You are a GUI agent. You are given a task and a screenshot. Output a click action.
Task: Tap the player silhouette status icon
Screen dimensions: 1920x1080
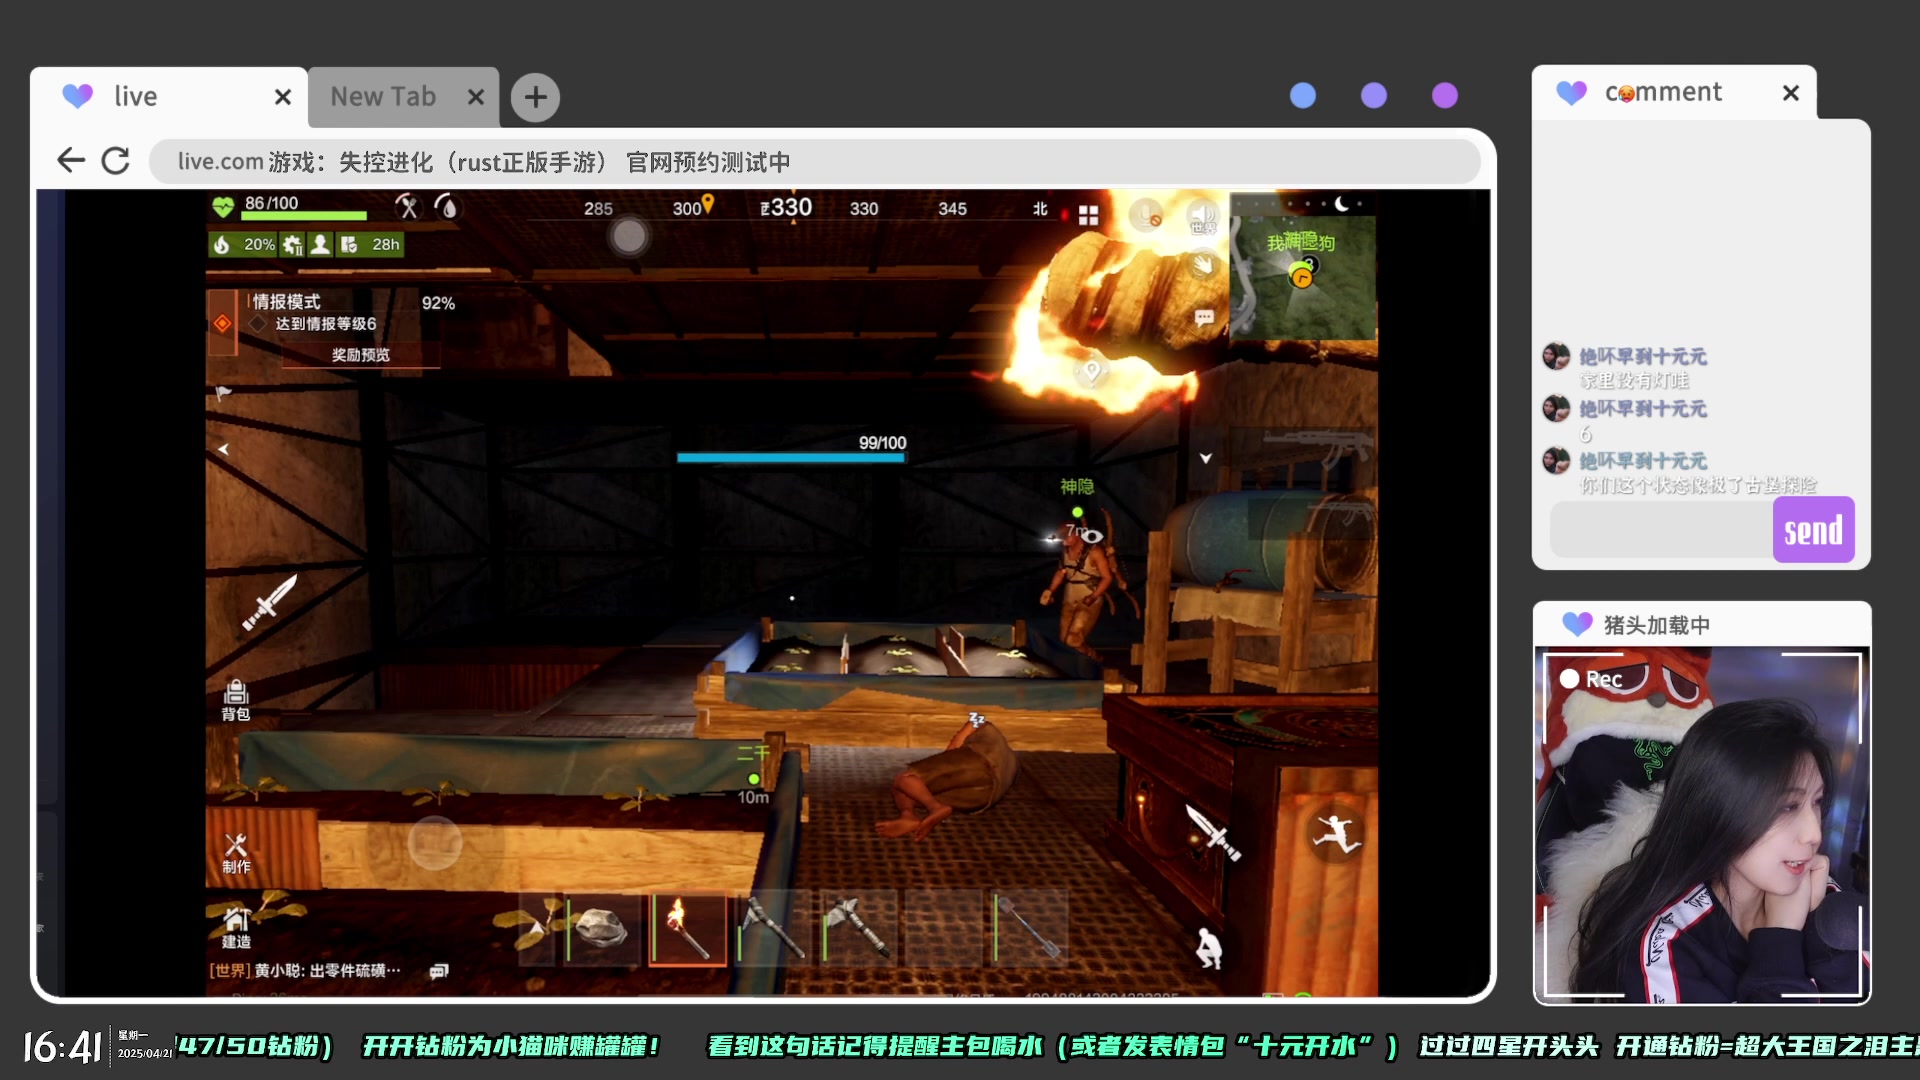[x=320, y=245]
